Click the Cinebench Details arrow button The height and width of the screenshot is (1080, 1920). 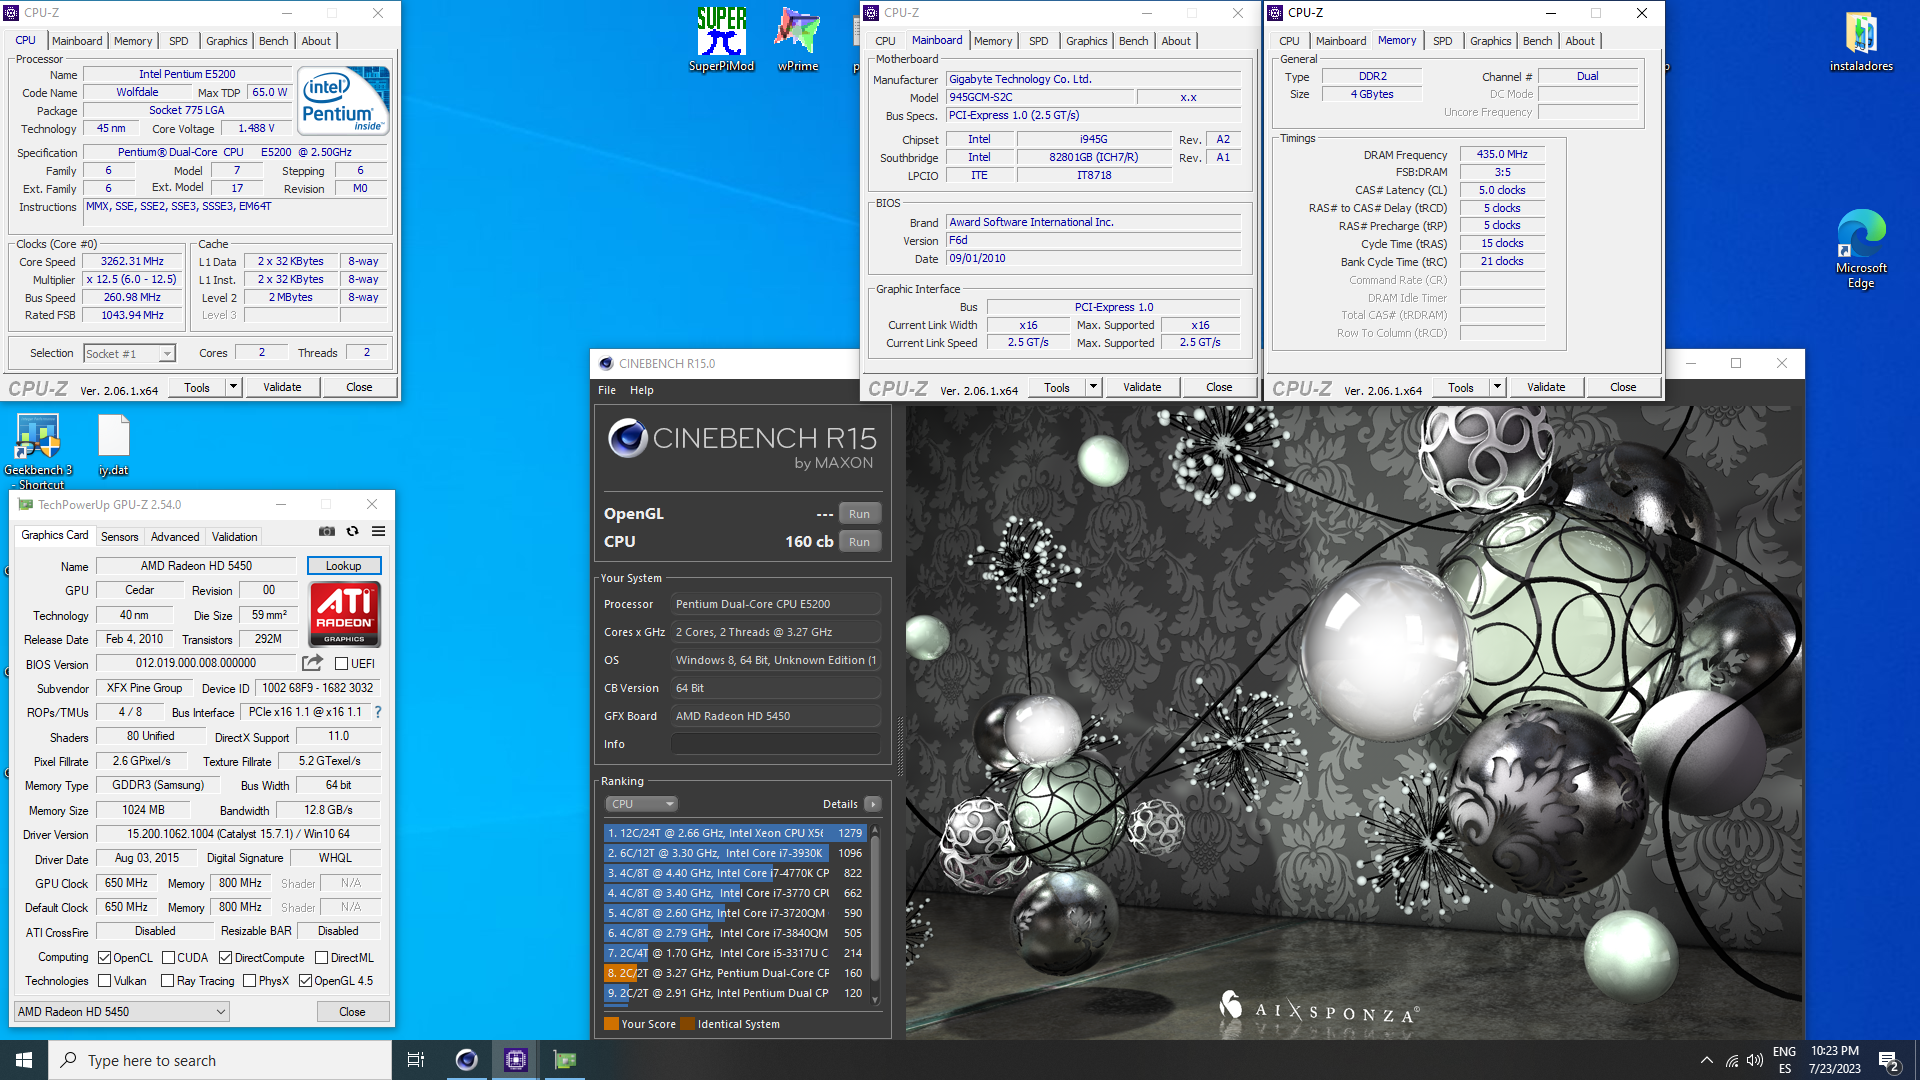(x=872, y=804)
